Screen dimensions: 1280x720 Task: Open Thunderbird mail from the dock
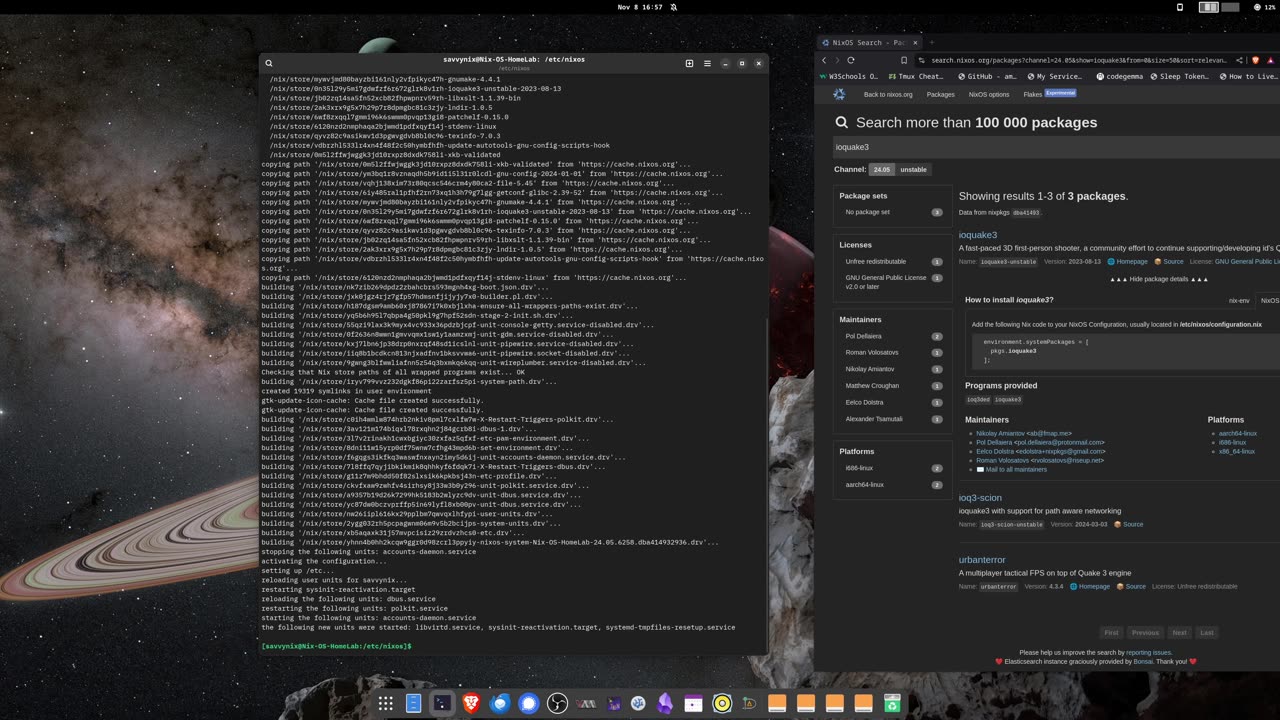[x=500, y=704]
